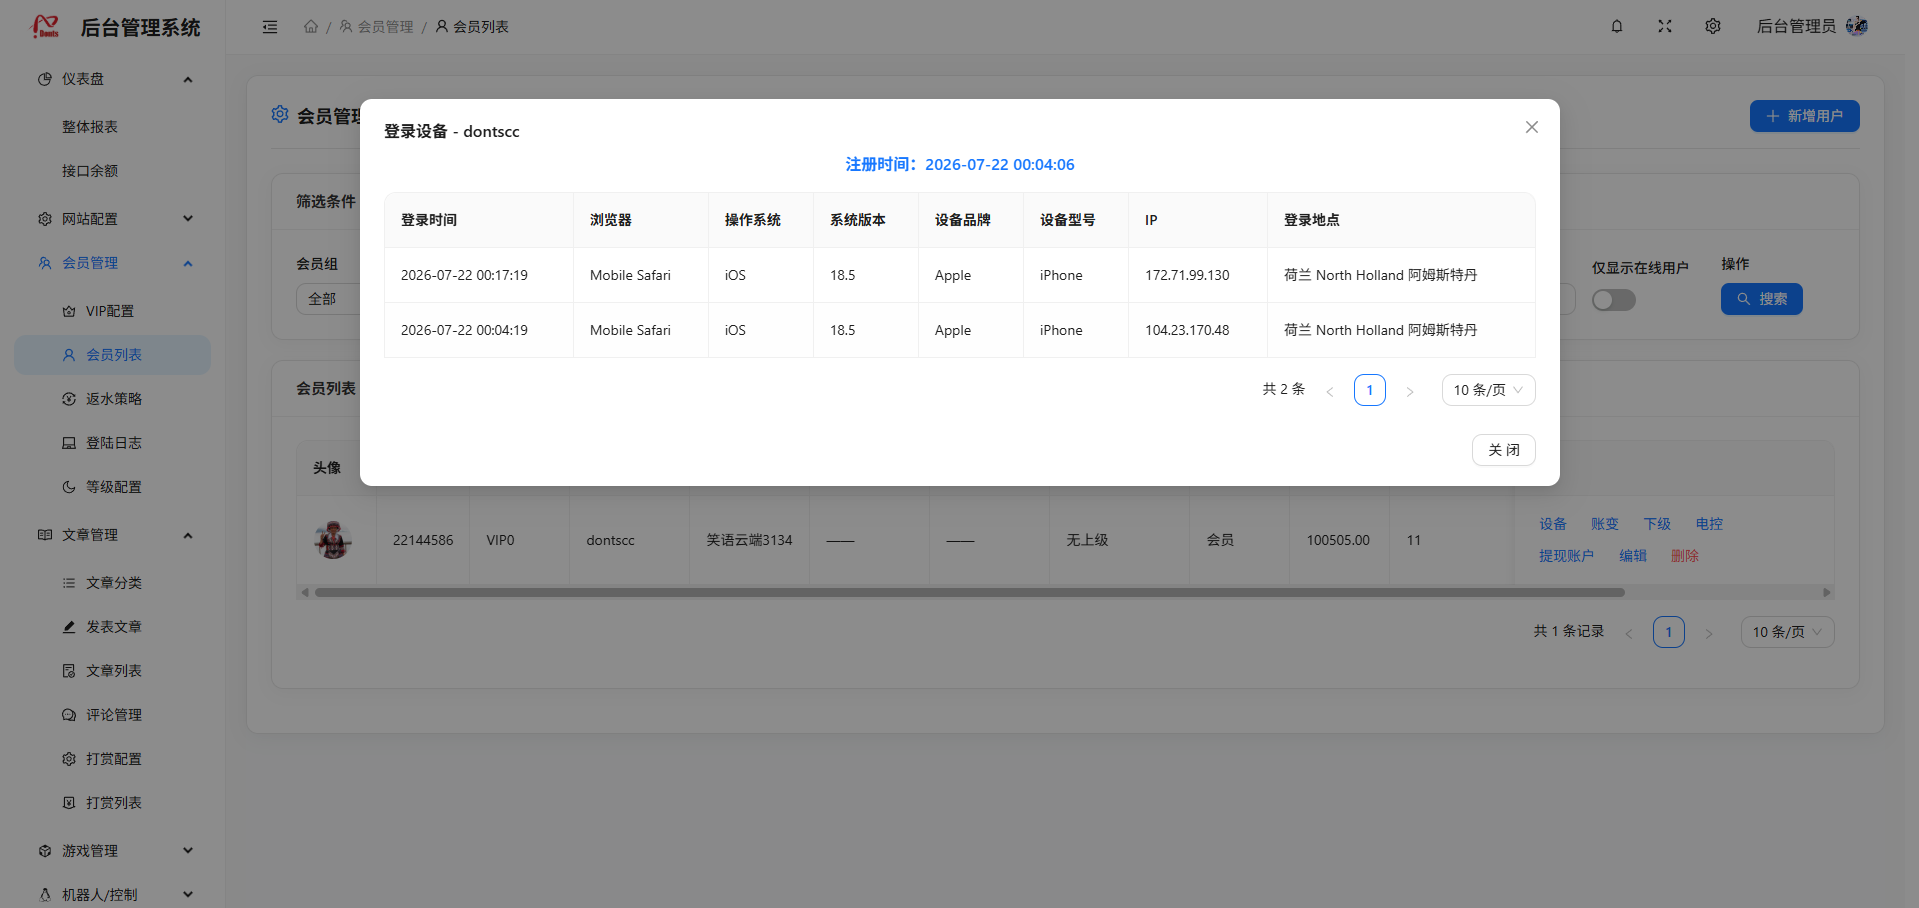Click the 关闭 button in dialog
Image resolution: width=1919 pixels, height=908 pixels.
point(1503,450)
